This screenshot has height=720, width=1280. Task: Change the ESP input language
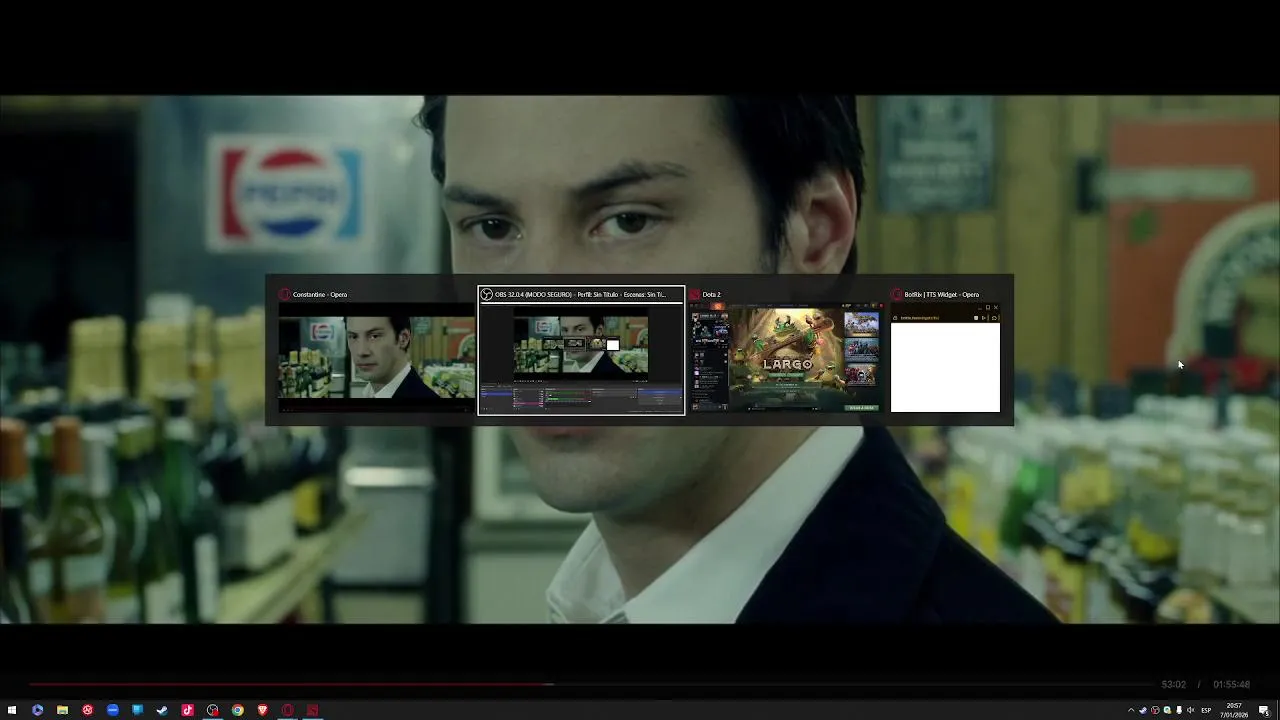coord(1206,710)
